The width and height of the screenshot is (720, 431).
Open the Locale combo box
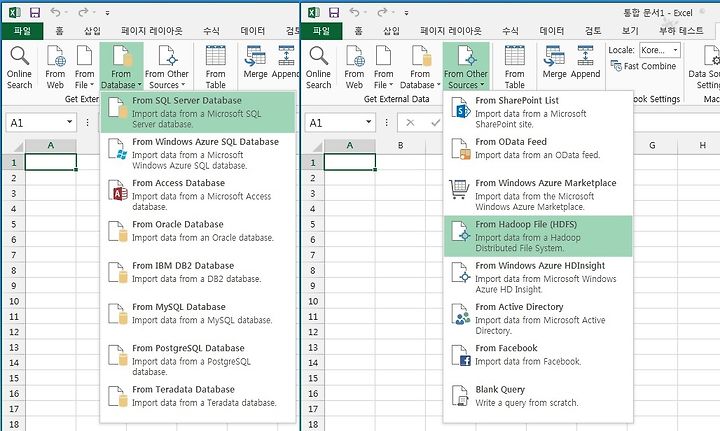(660, 50)
